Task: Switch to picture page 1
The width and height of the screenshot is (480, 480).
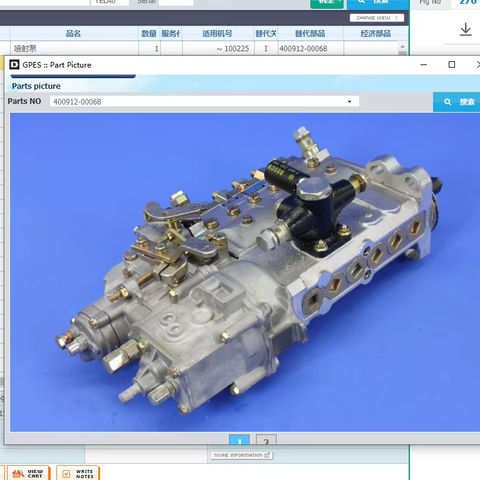Action: click(239, 440)
